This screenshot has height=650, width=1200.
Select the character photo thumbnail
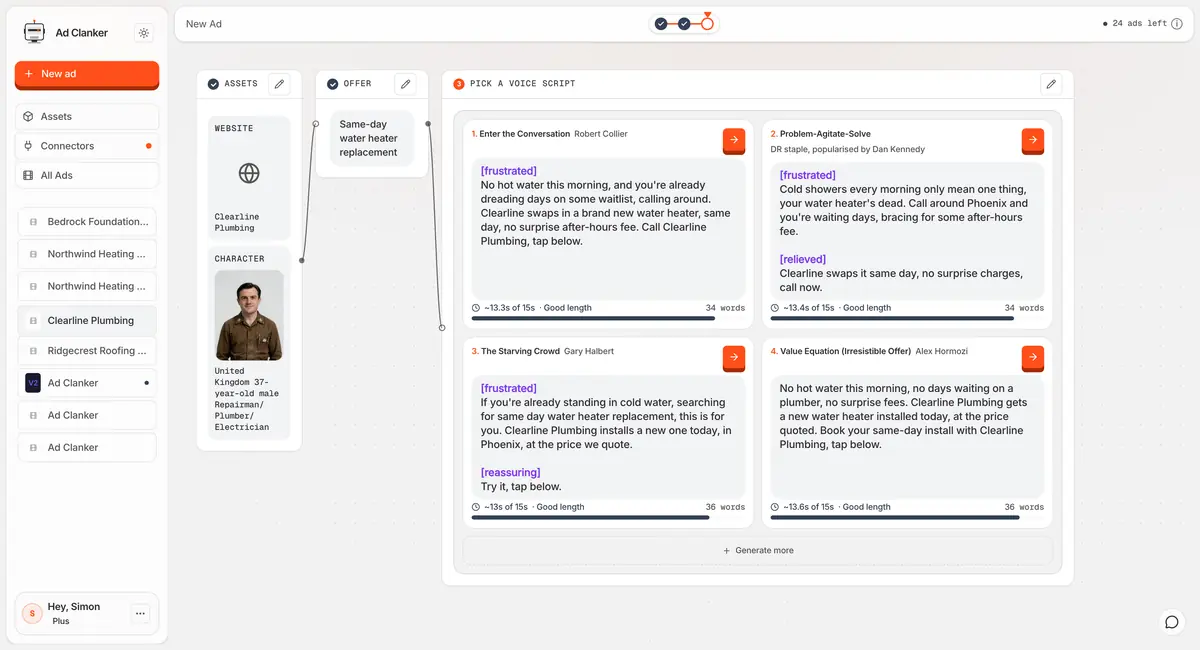click(249, 315)
